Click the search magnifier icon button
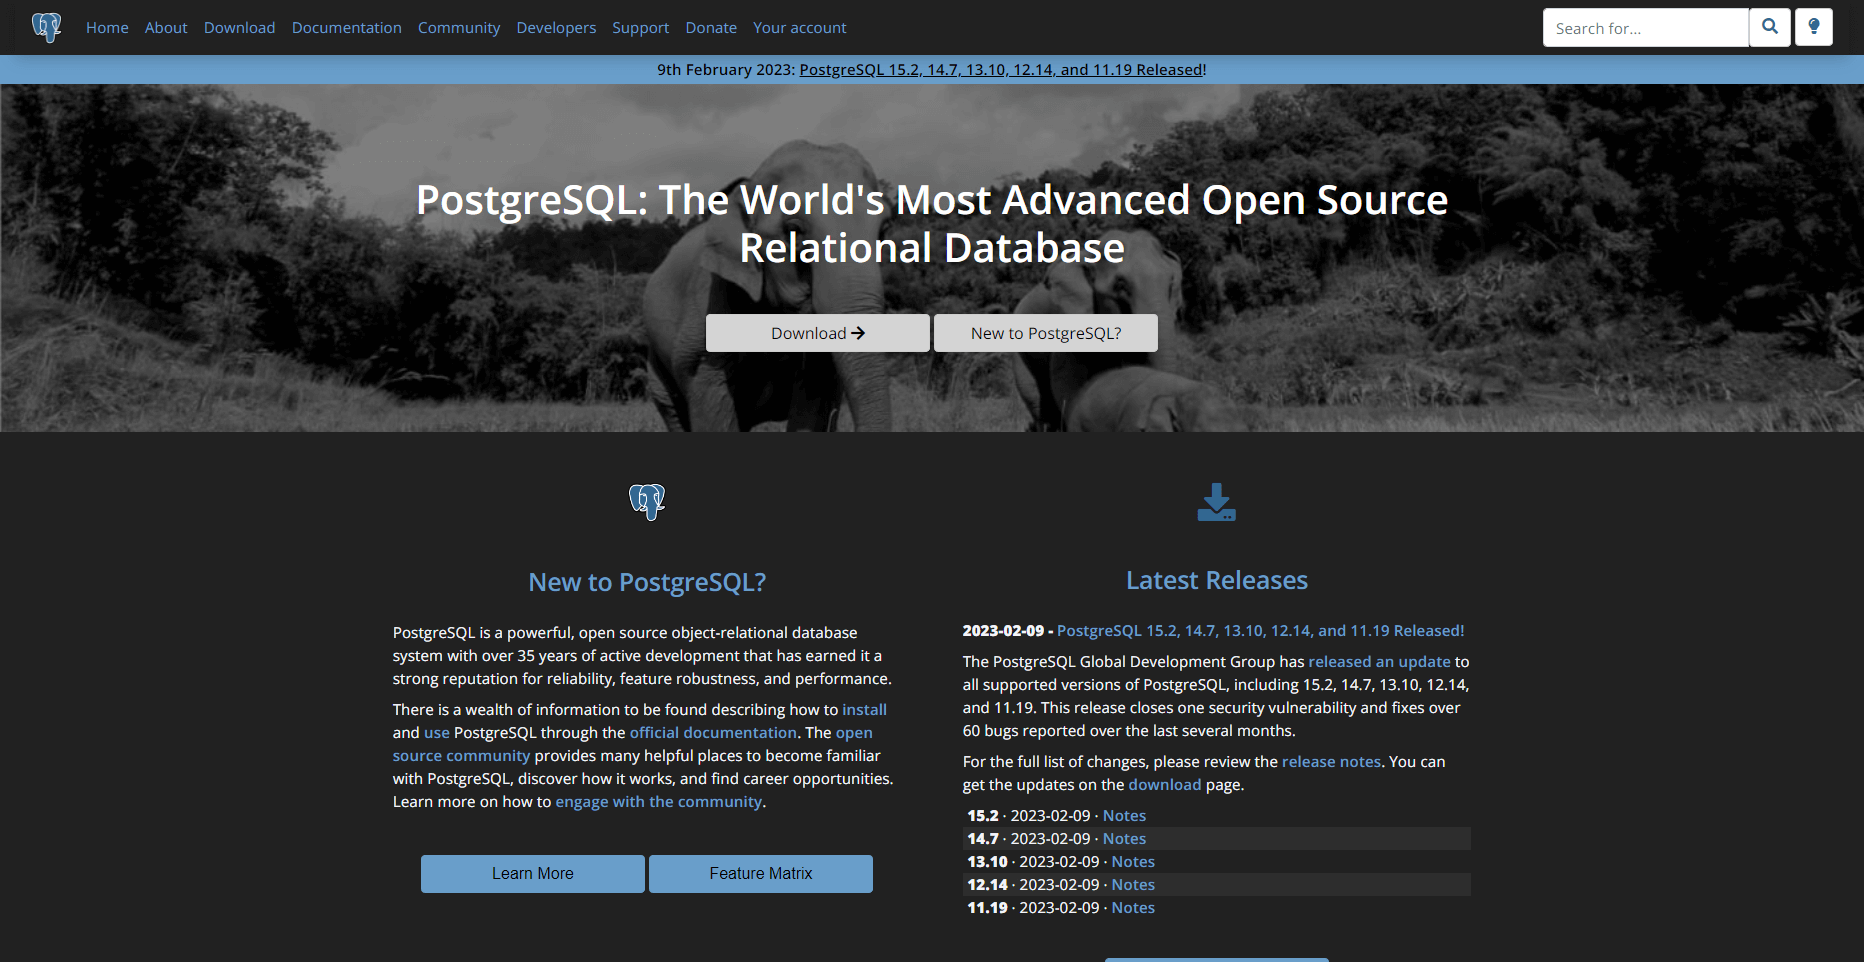 coord(1770,27)
